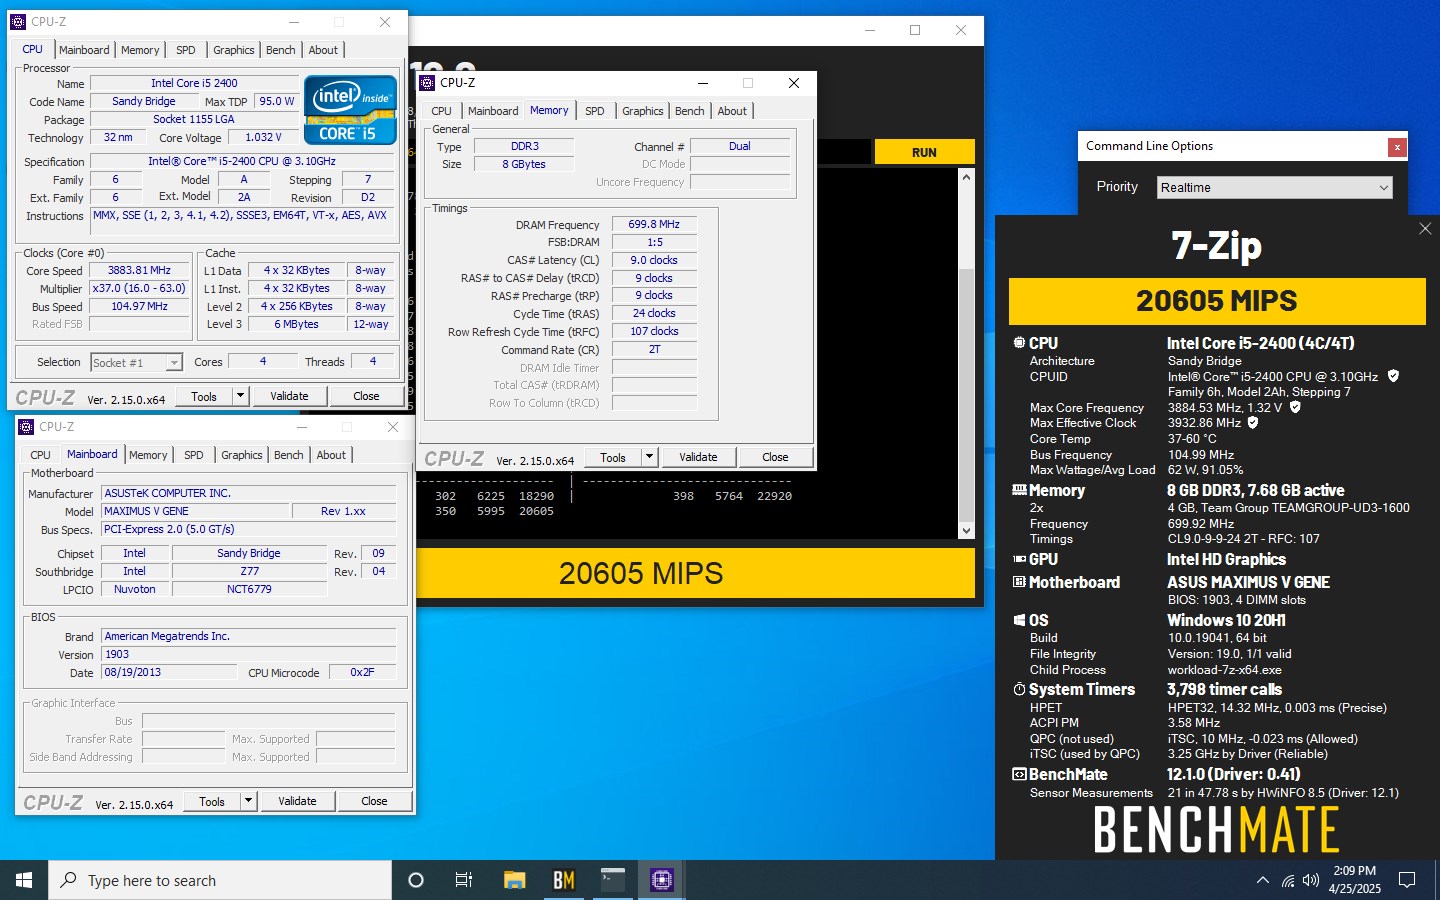Open Graphics tab in the Memory CPU-Z window
This screenshot has width=1440, height=900.
click(643, 111)
